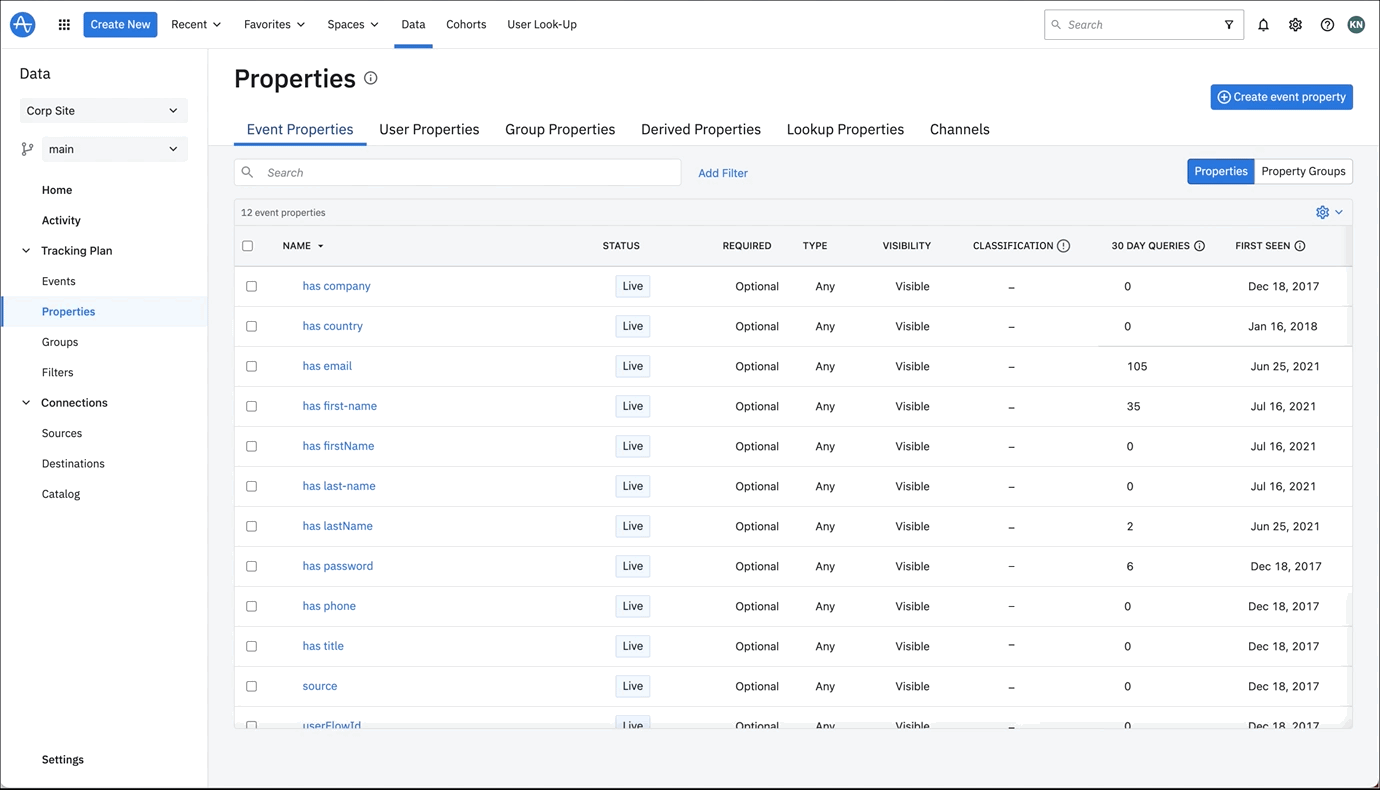
Task: Click the Classification column info icon
Action: (1064, 246)
